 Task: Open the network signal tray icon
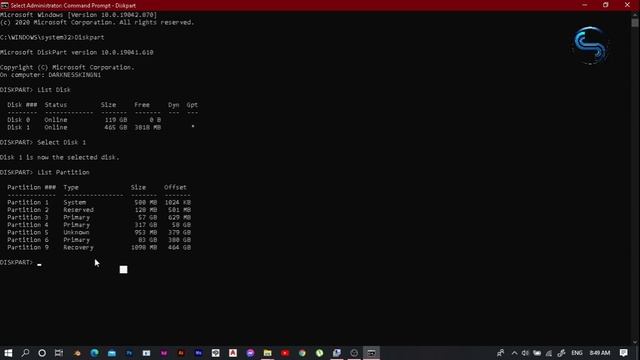click(549, 353)
